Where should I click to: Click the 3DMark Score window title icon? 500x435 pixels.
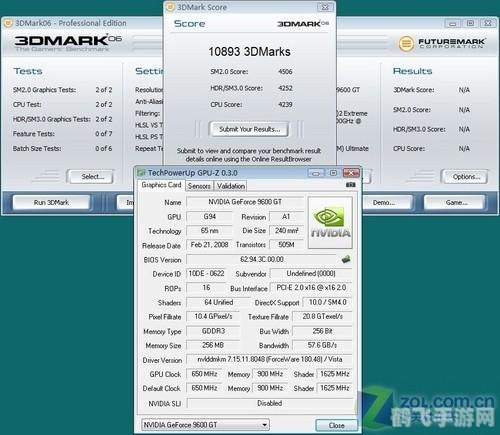point(170,7)
